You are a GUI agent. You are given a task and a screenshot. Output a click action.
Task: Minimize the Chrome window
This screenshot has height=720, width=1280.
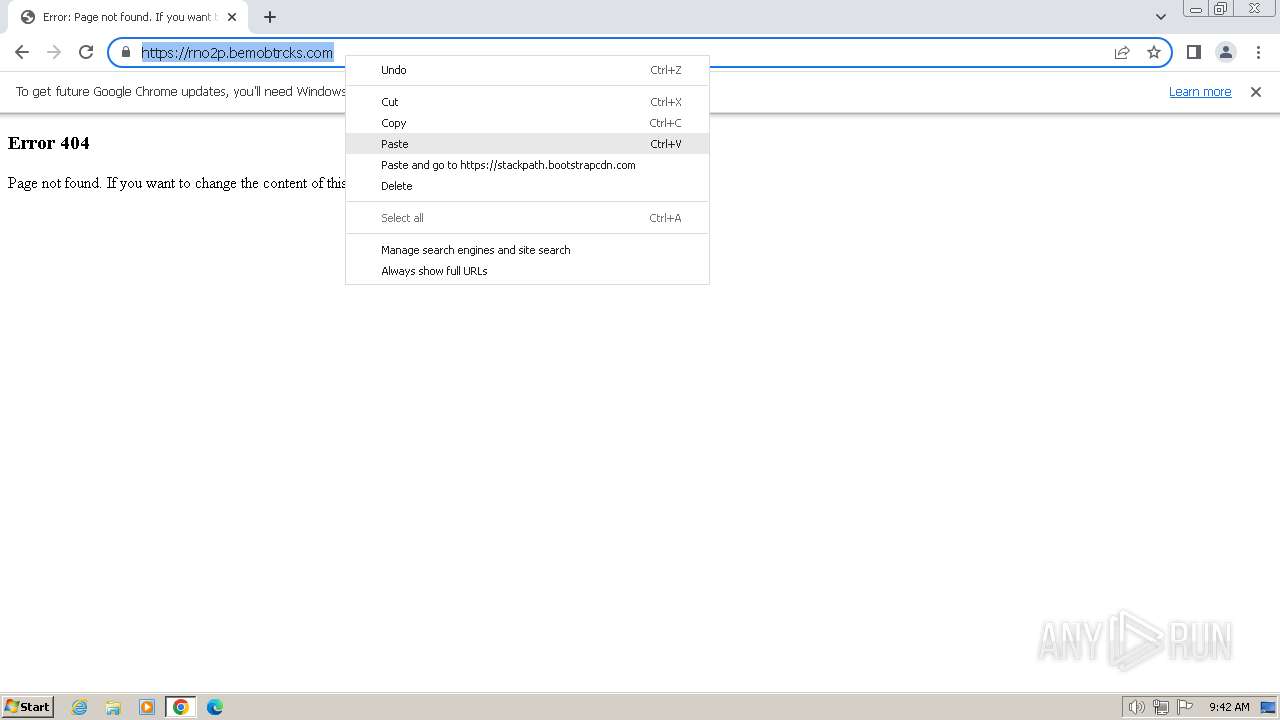point(1195,9)
